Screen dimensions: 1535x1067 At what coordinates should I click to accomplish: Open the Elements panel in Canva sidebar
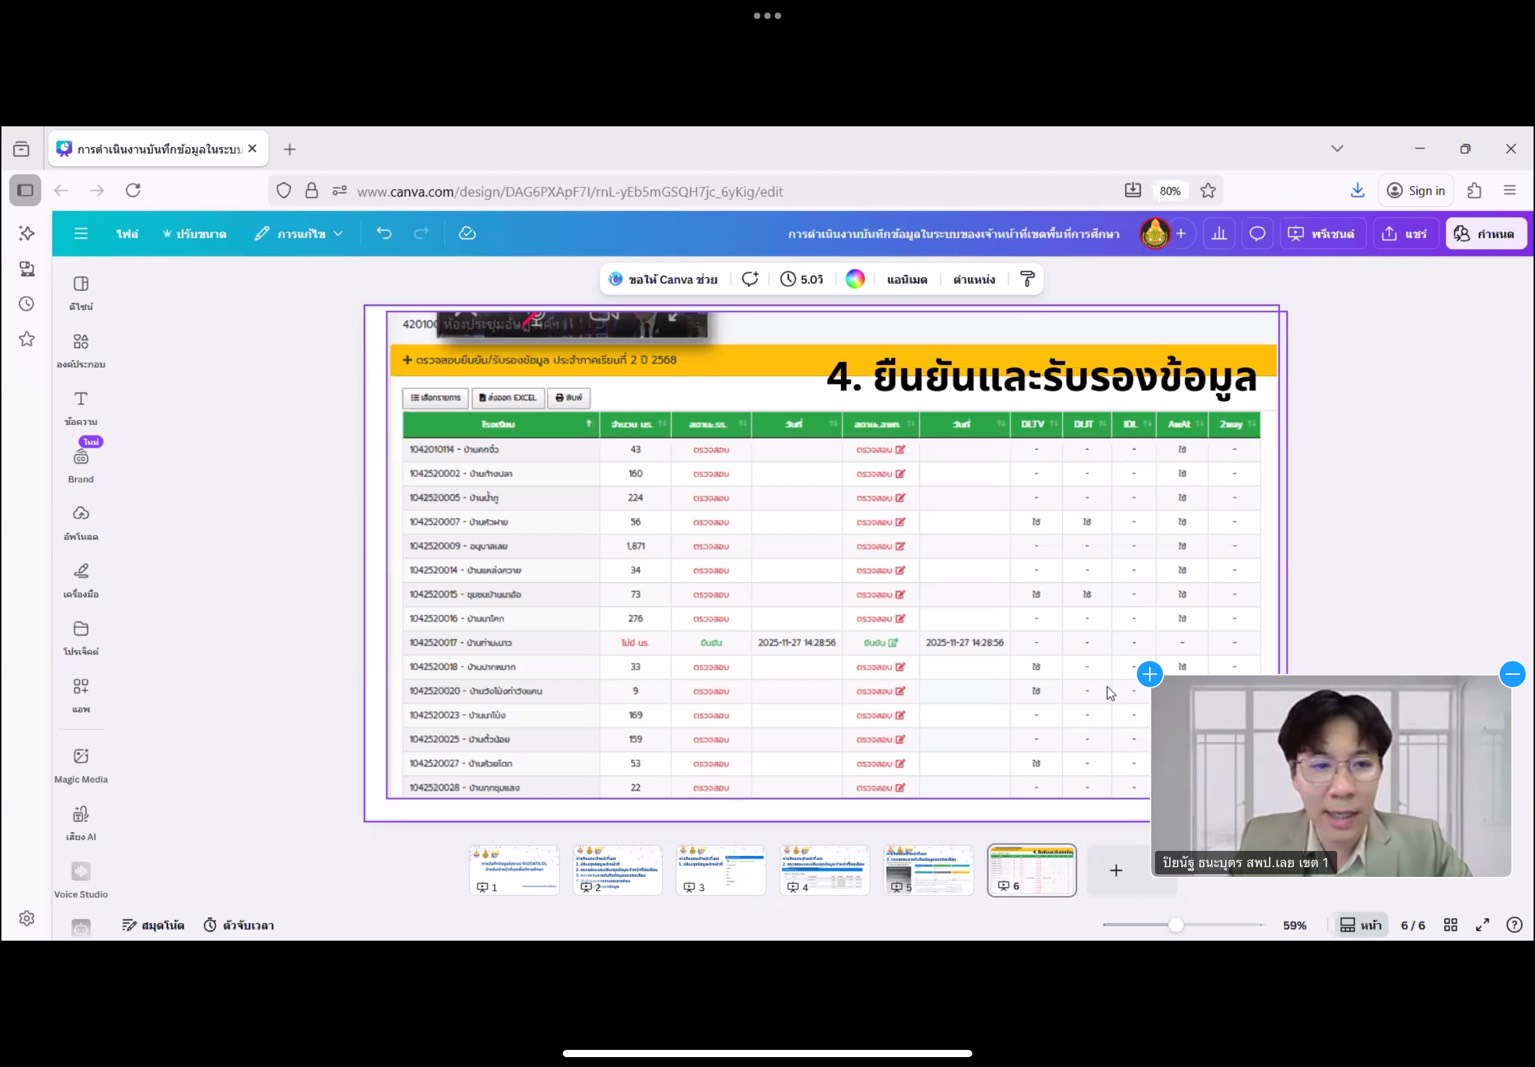tap(81, 349)
